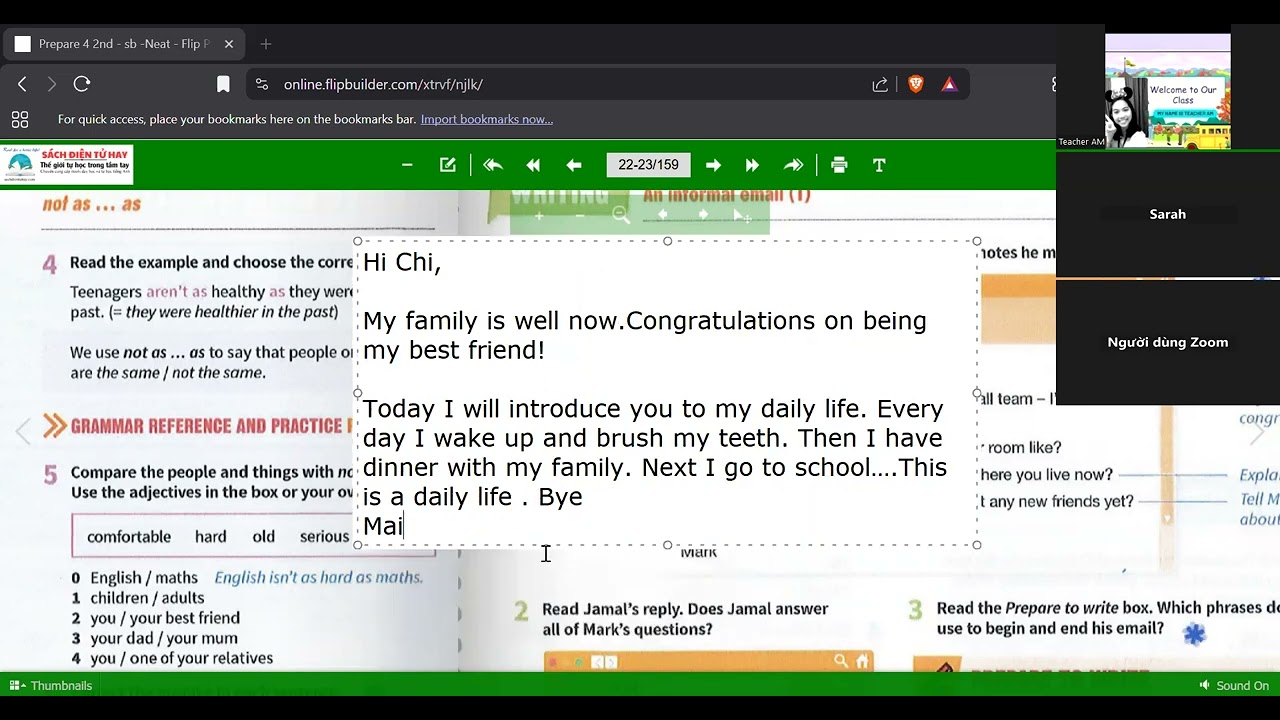Viewport: 1280px width, 720px height.
Task: Click the word 'old' in the adjectives box
Action: pos(264,537)
